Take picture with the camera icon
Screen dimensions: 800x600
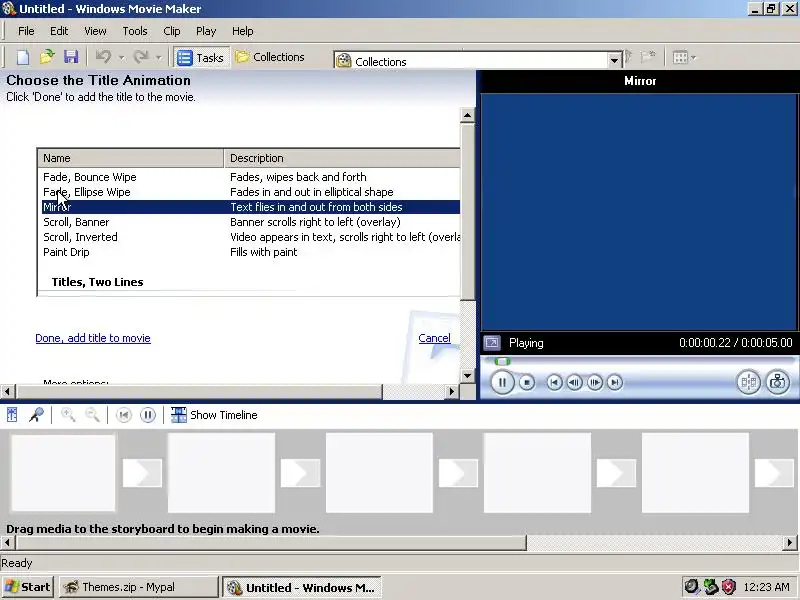click(778, 382)
